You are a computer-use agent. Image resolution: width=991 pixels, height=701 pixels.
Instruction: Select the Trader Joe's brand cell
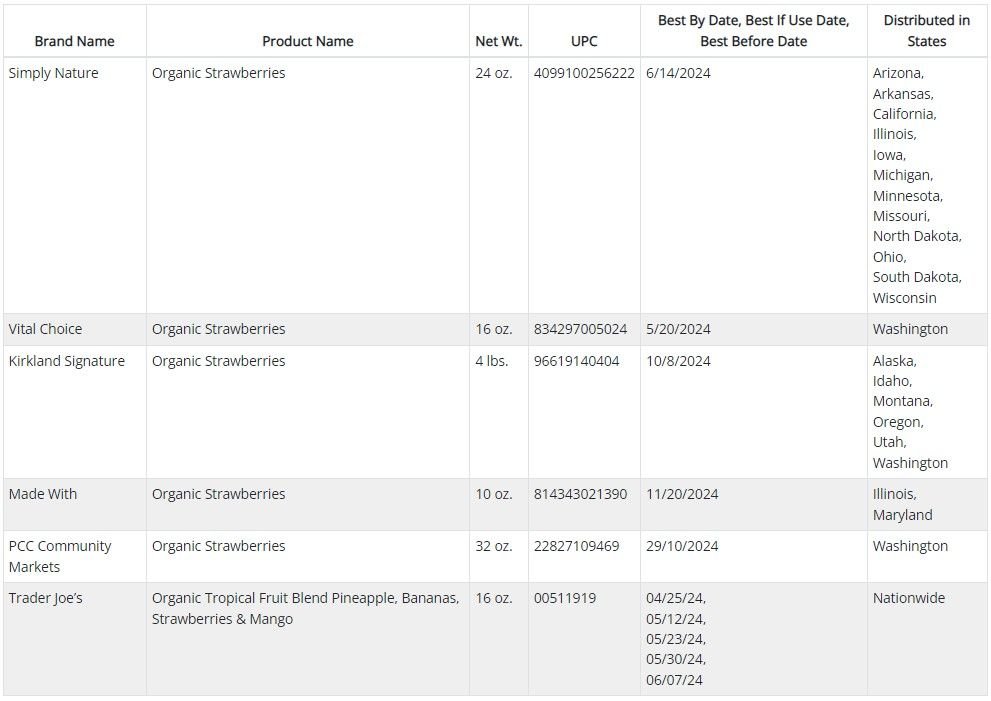(x=46, y=598)
